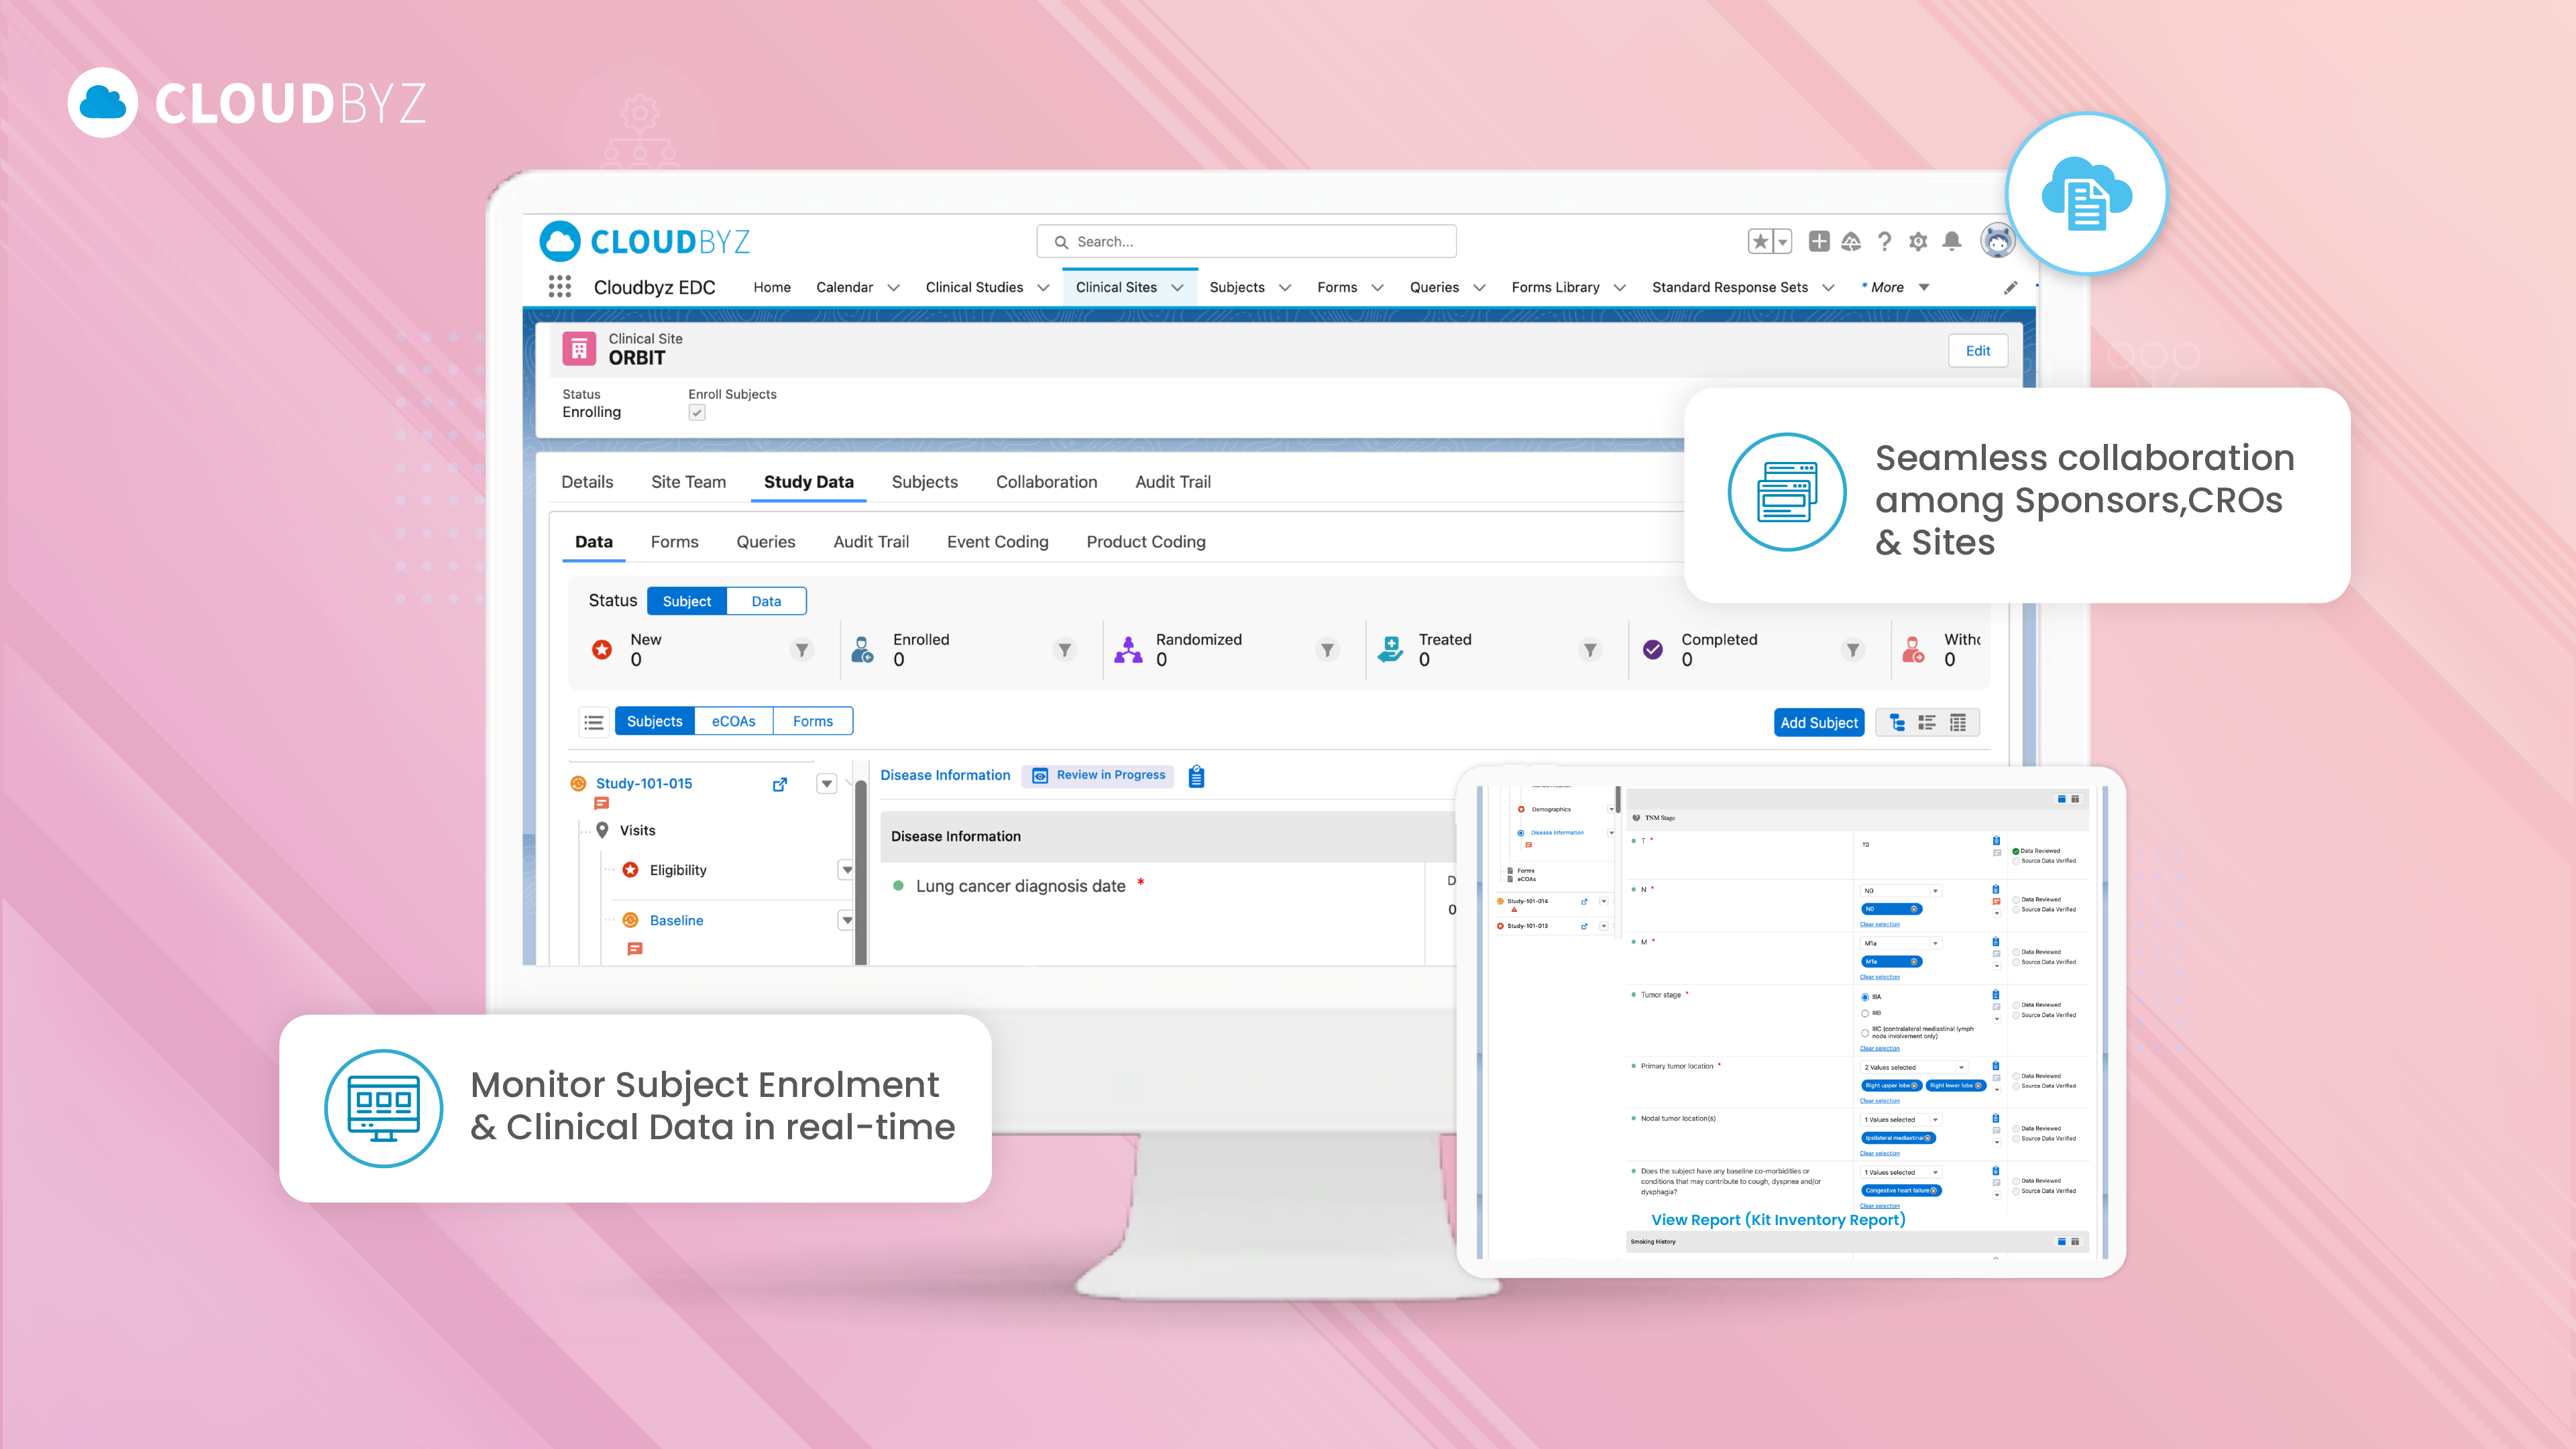The image size is (2576, 1449).
Task: Toggle the subject list panel icon
Action: 594,722
